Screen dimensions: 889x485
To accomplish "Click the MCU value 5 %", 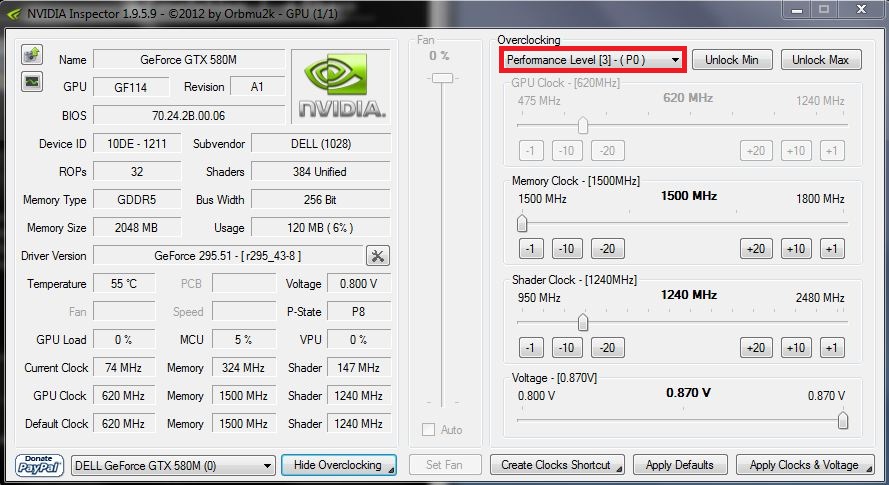I will (244, 339).
